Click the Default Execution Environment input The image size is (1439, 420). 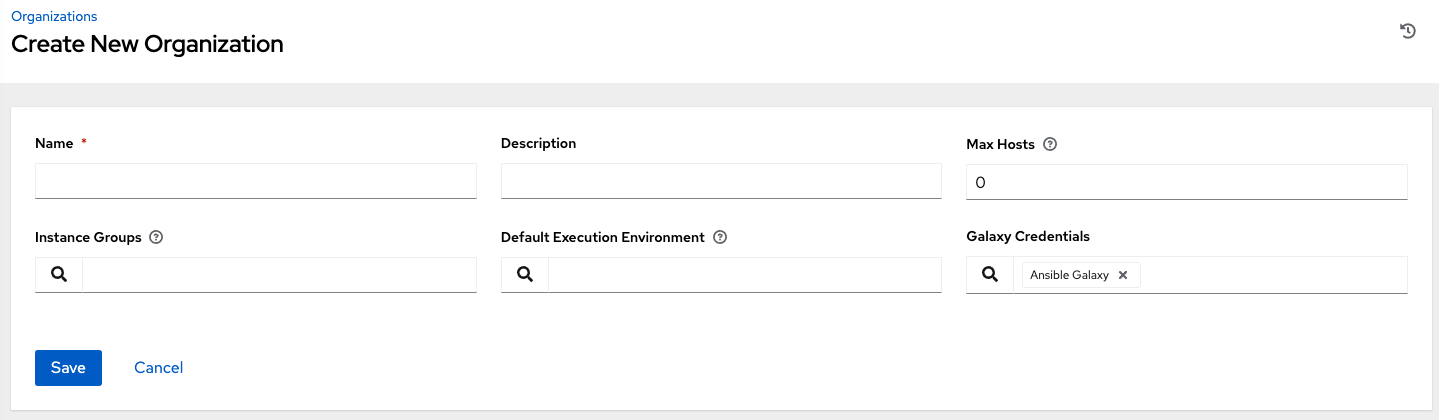click(745, 275)
